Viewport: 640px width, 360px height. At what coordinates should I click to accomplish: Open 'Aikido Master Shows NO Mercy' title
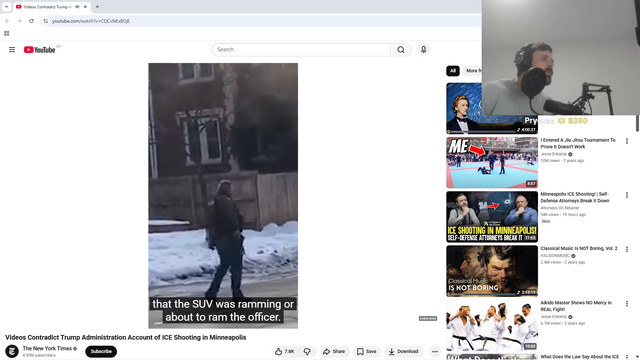(x=576, y=306)
